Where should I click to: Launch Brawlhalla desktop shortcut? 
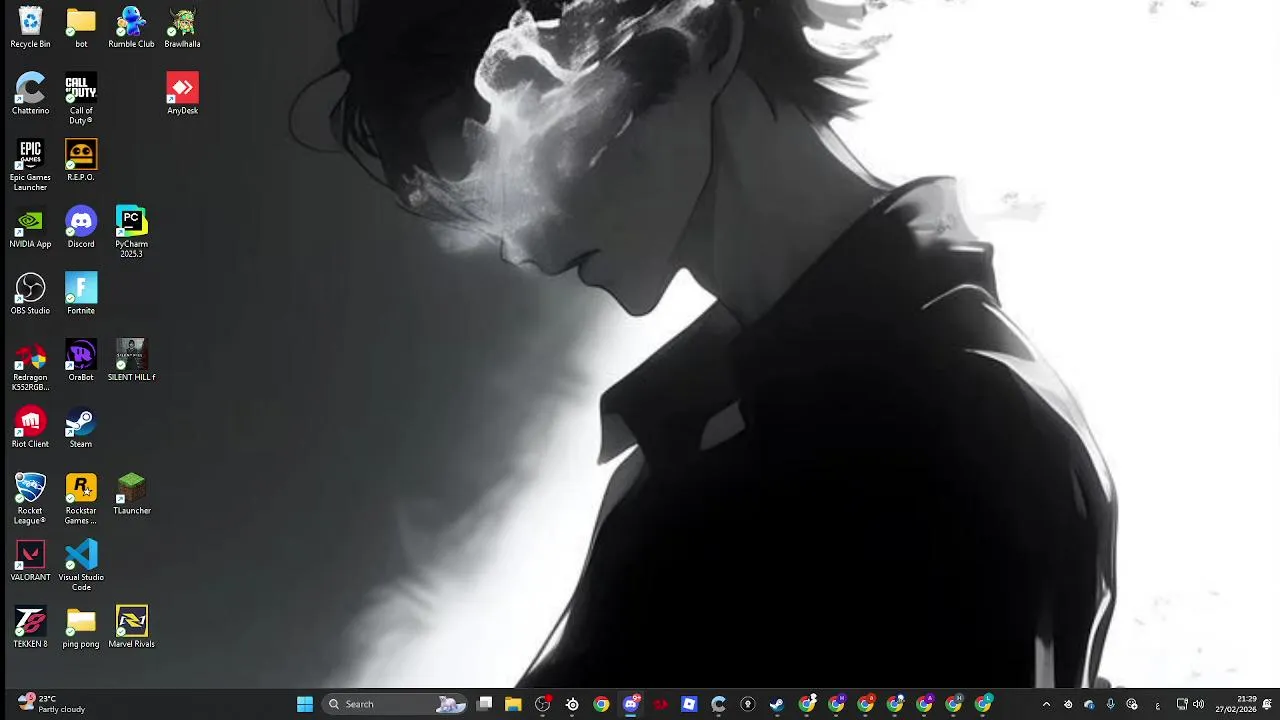coord(182,28)
